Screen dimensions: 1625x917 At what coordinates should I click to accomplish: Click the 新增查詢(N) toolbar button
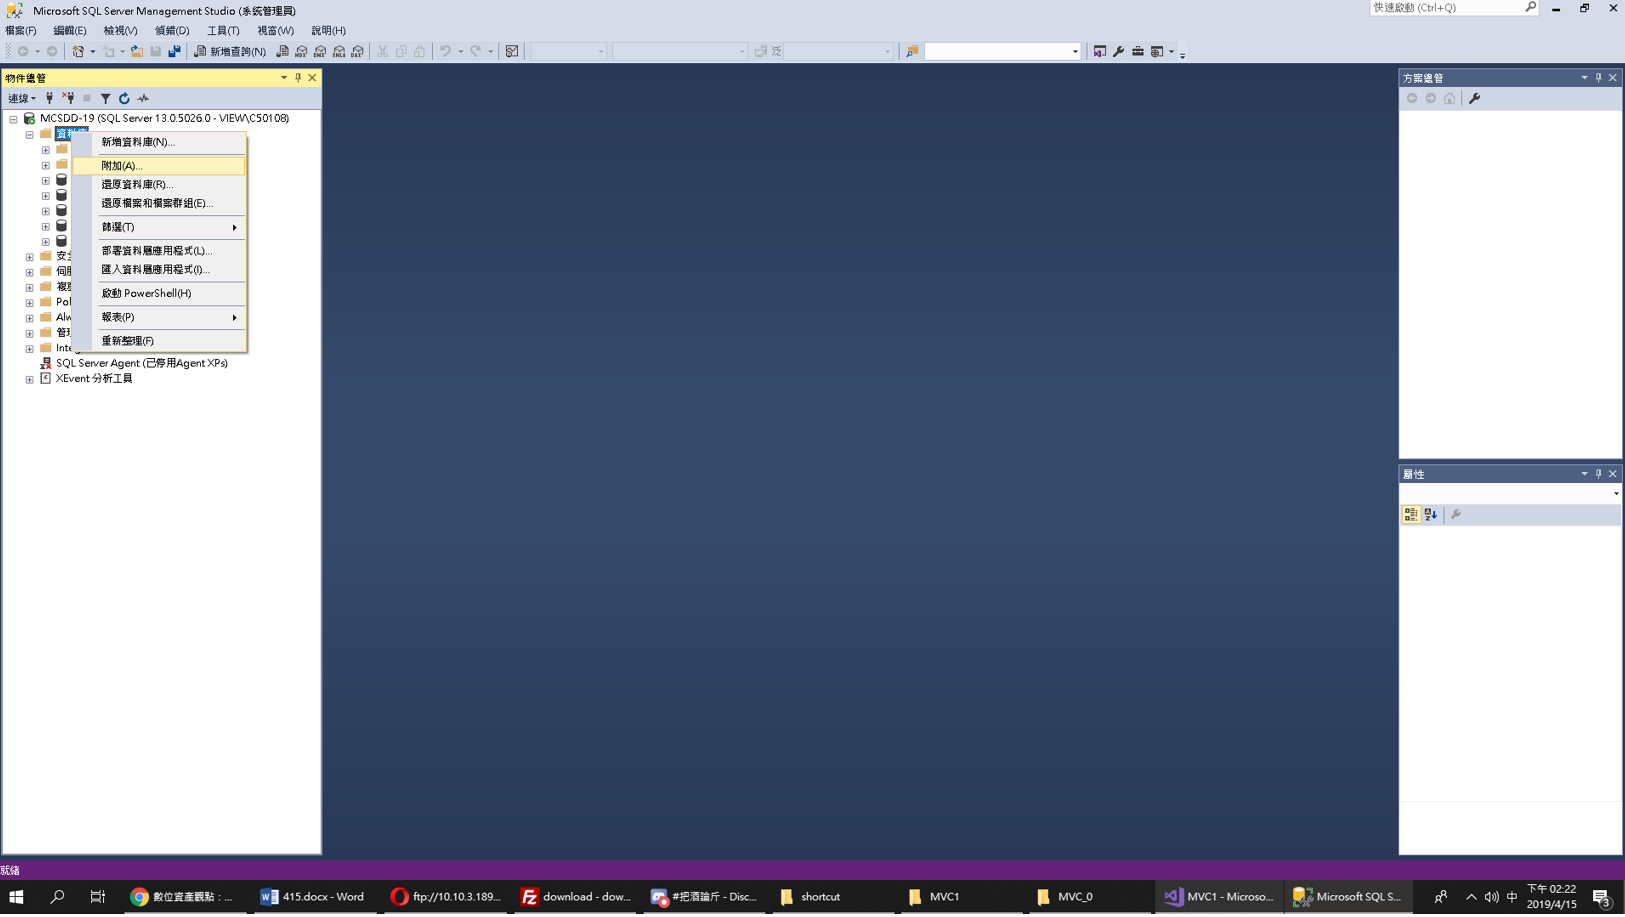click(x=230, y=51)
